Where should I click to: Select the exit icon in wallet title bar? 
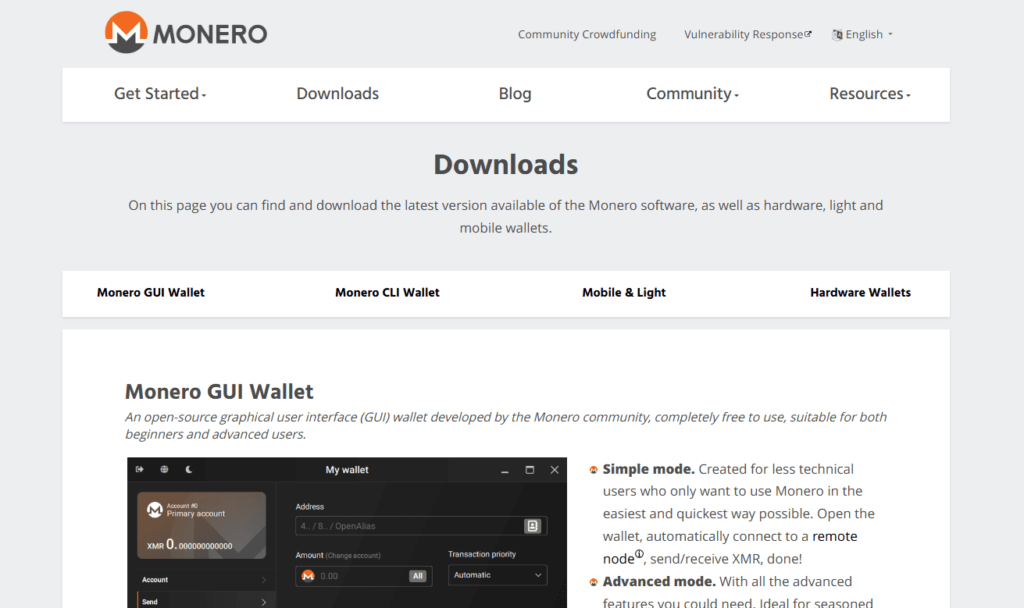[137, 469]
